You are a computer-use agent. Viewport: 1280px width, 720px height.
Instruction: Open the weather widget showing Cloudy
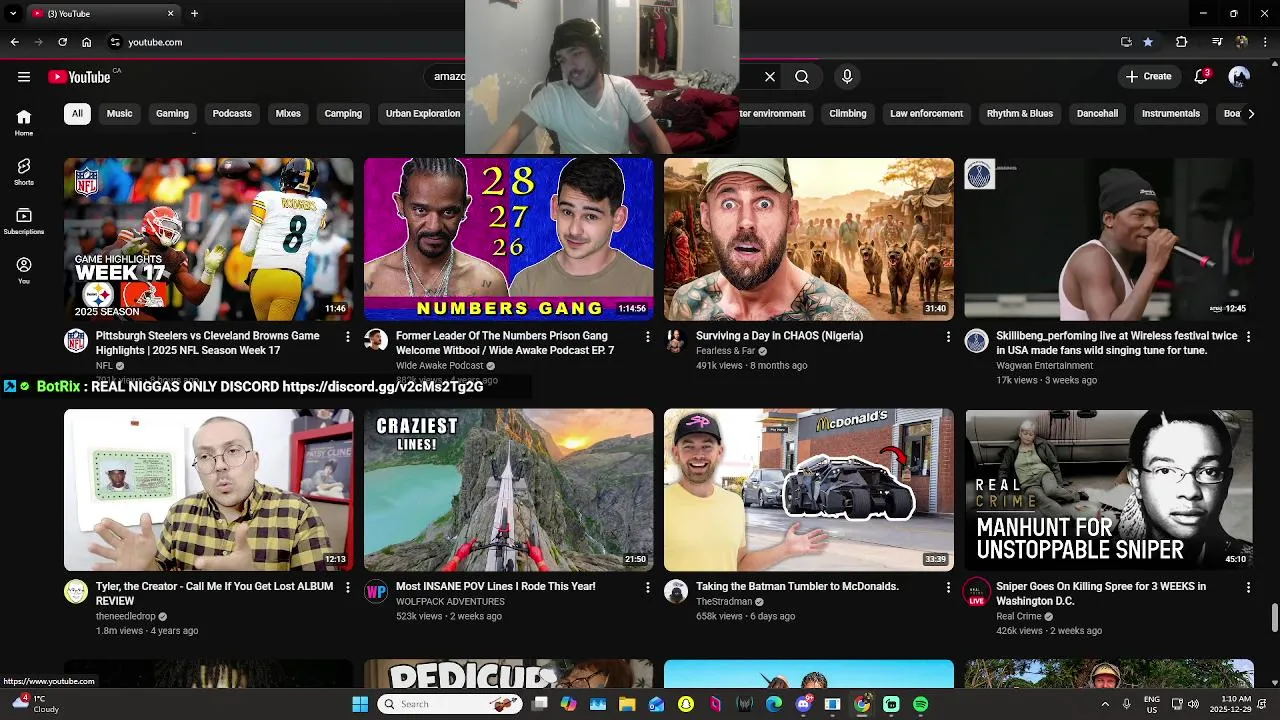coord(36,704)
